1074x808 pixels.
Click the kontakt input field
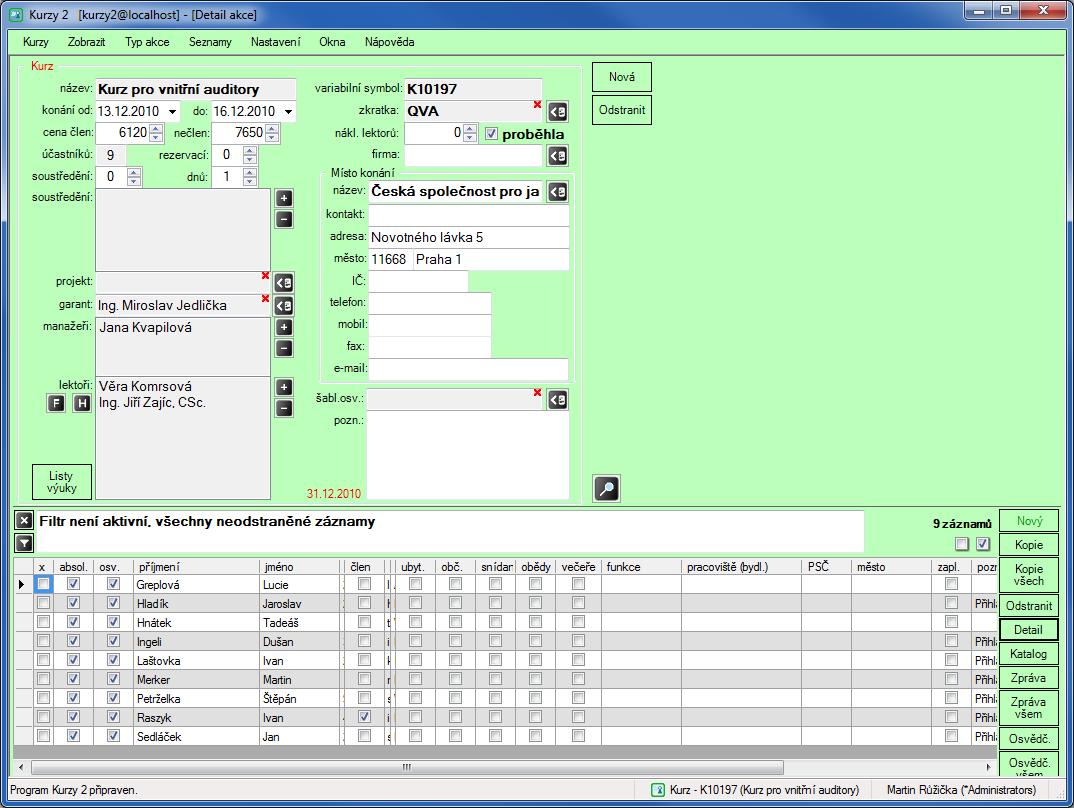click(469, 215)
